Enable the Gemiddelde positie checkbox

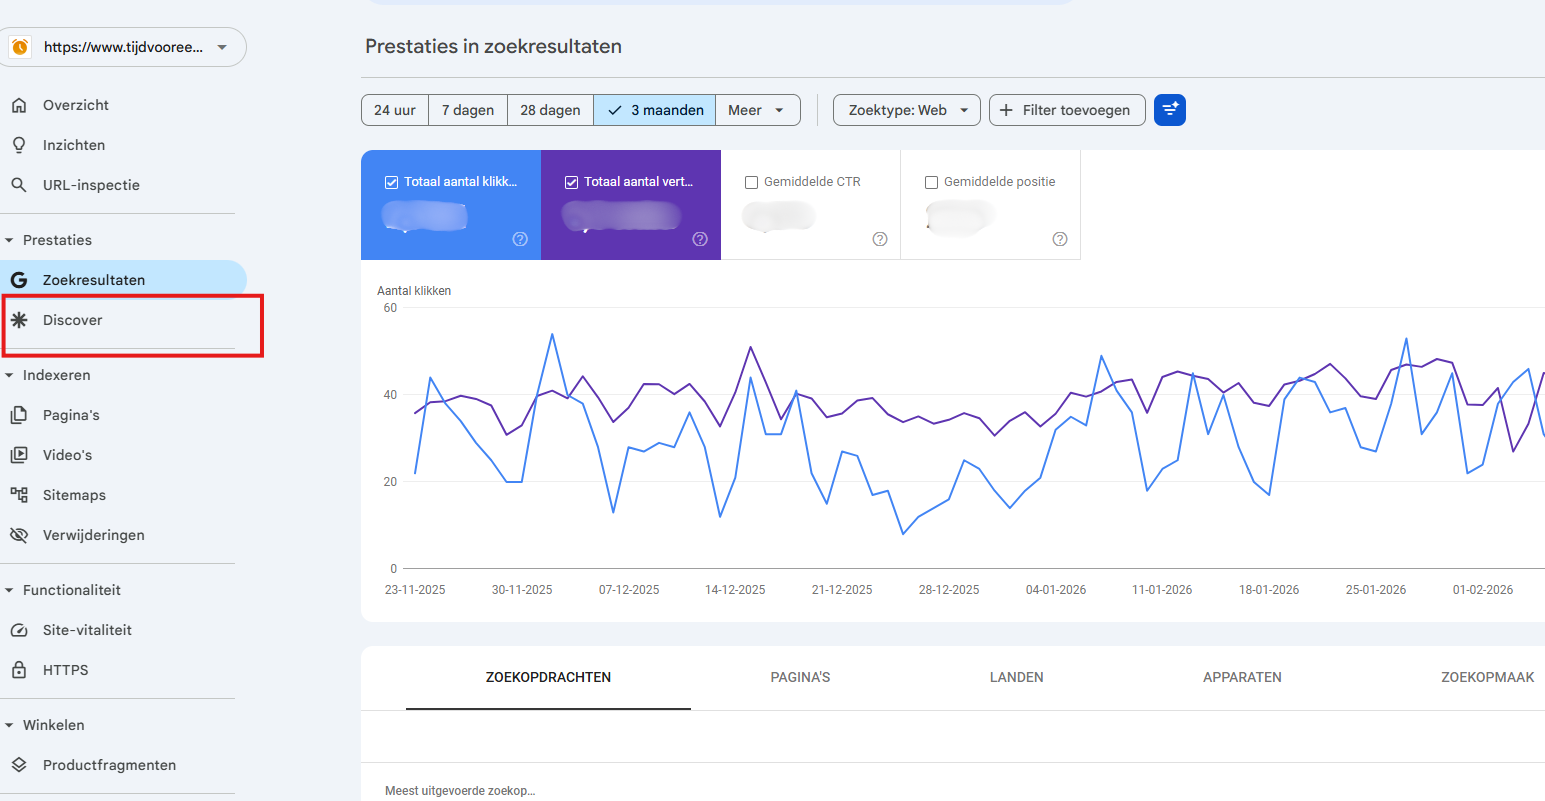pyautogui.click(x=931, y=182)
